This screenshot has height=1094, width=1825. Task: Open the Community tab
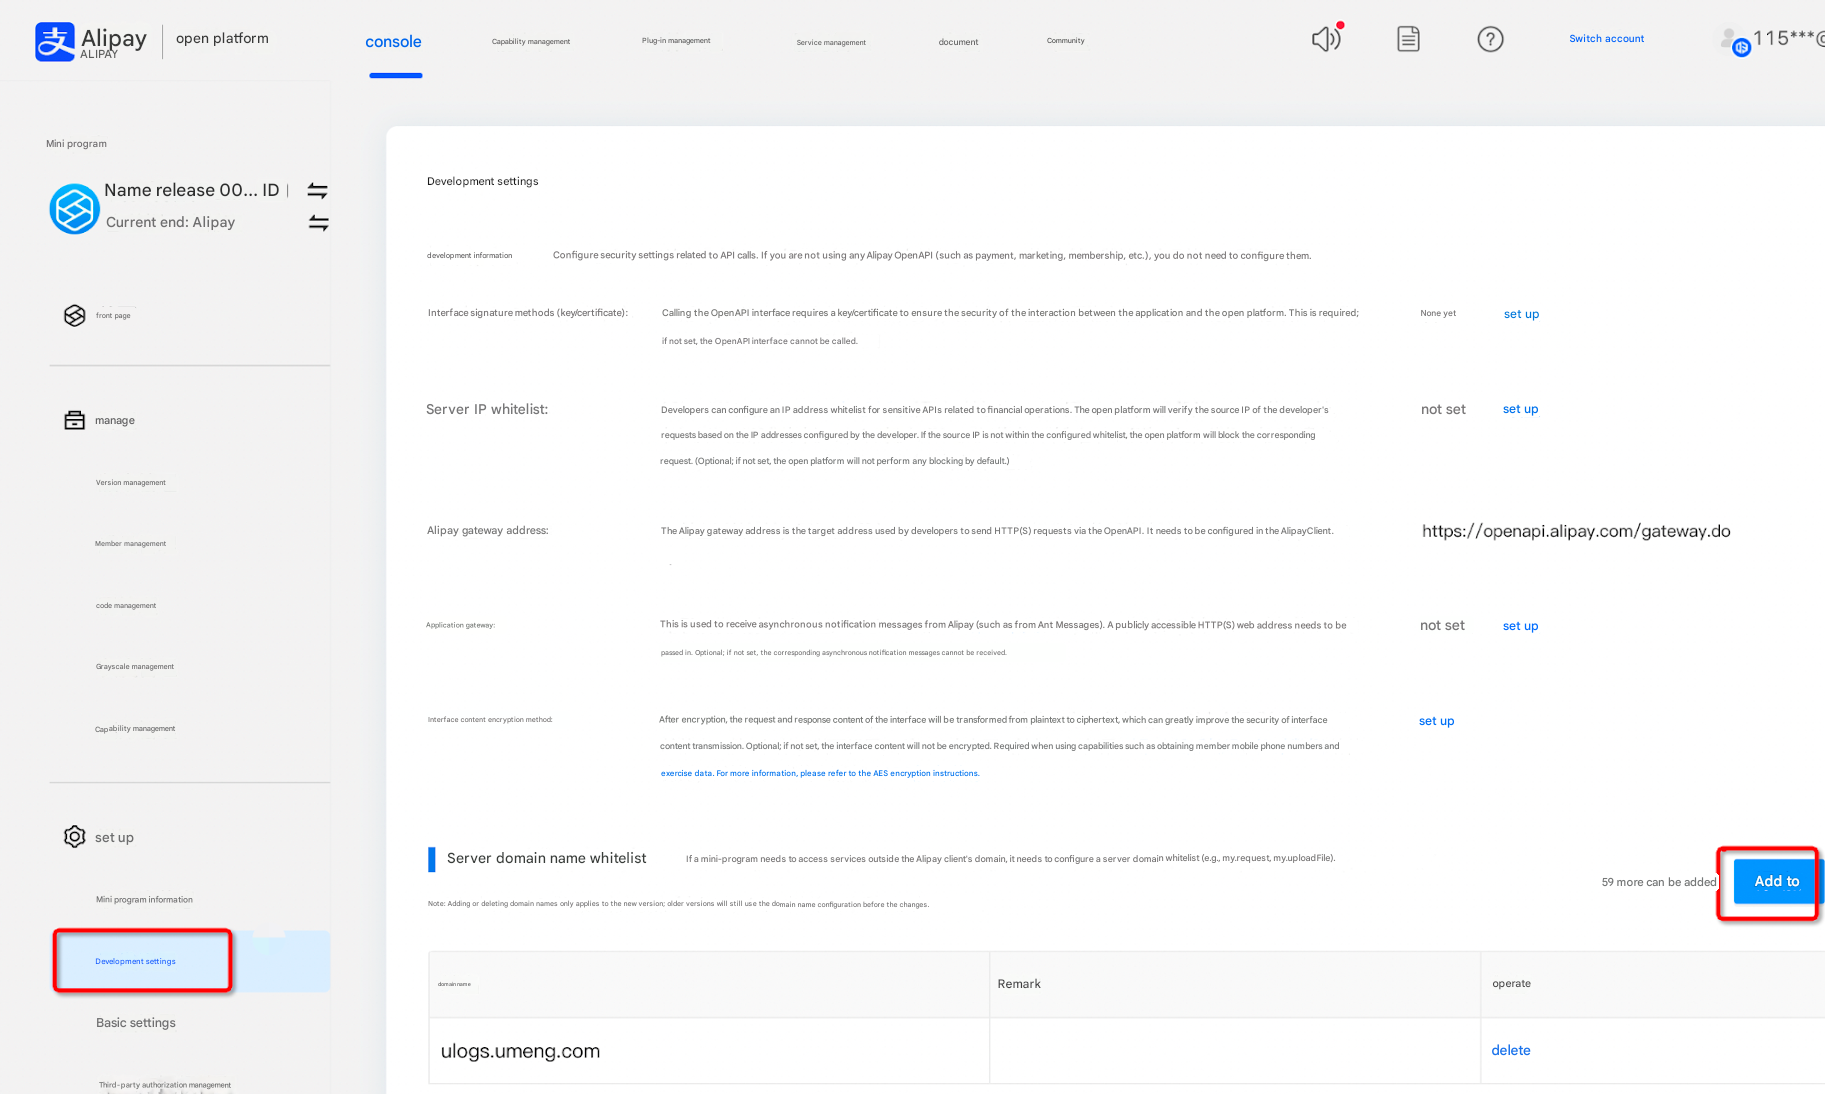click(1066, 41)
